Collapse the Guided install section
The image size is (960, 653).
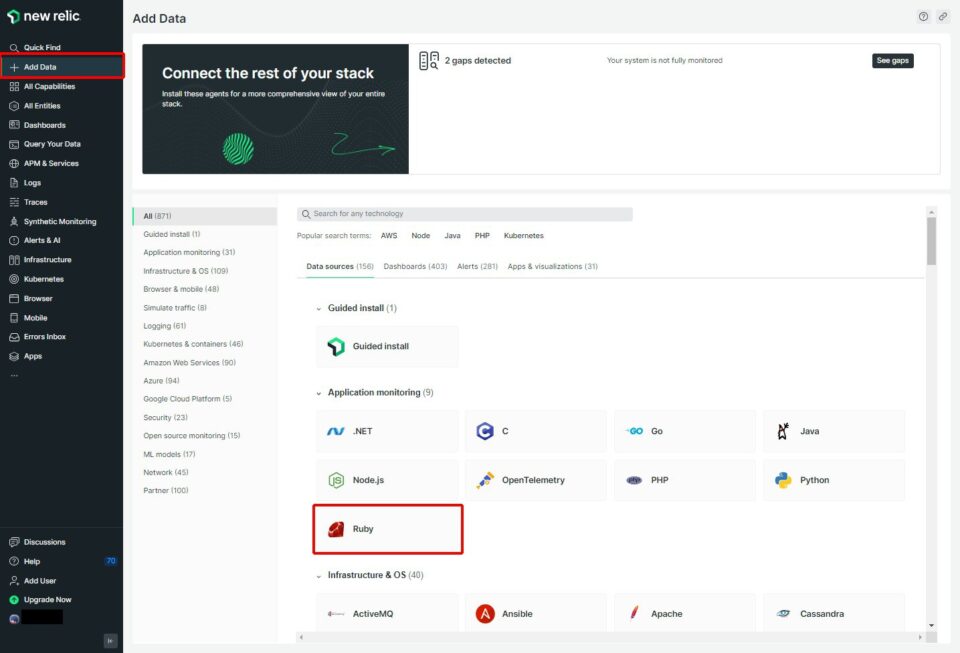coord(318,307)
